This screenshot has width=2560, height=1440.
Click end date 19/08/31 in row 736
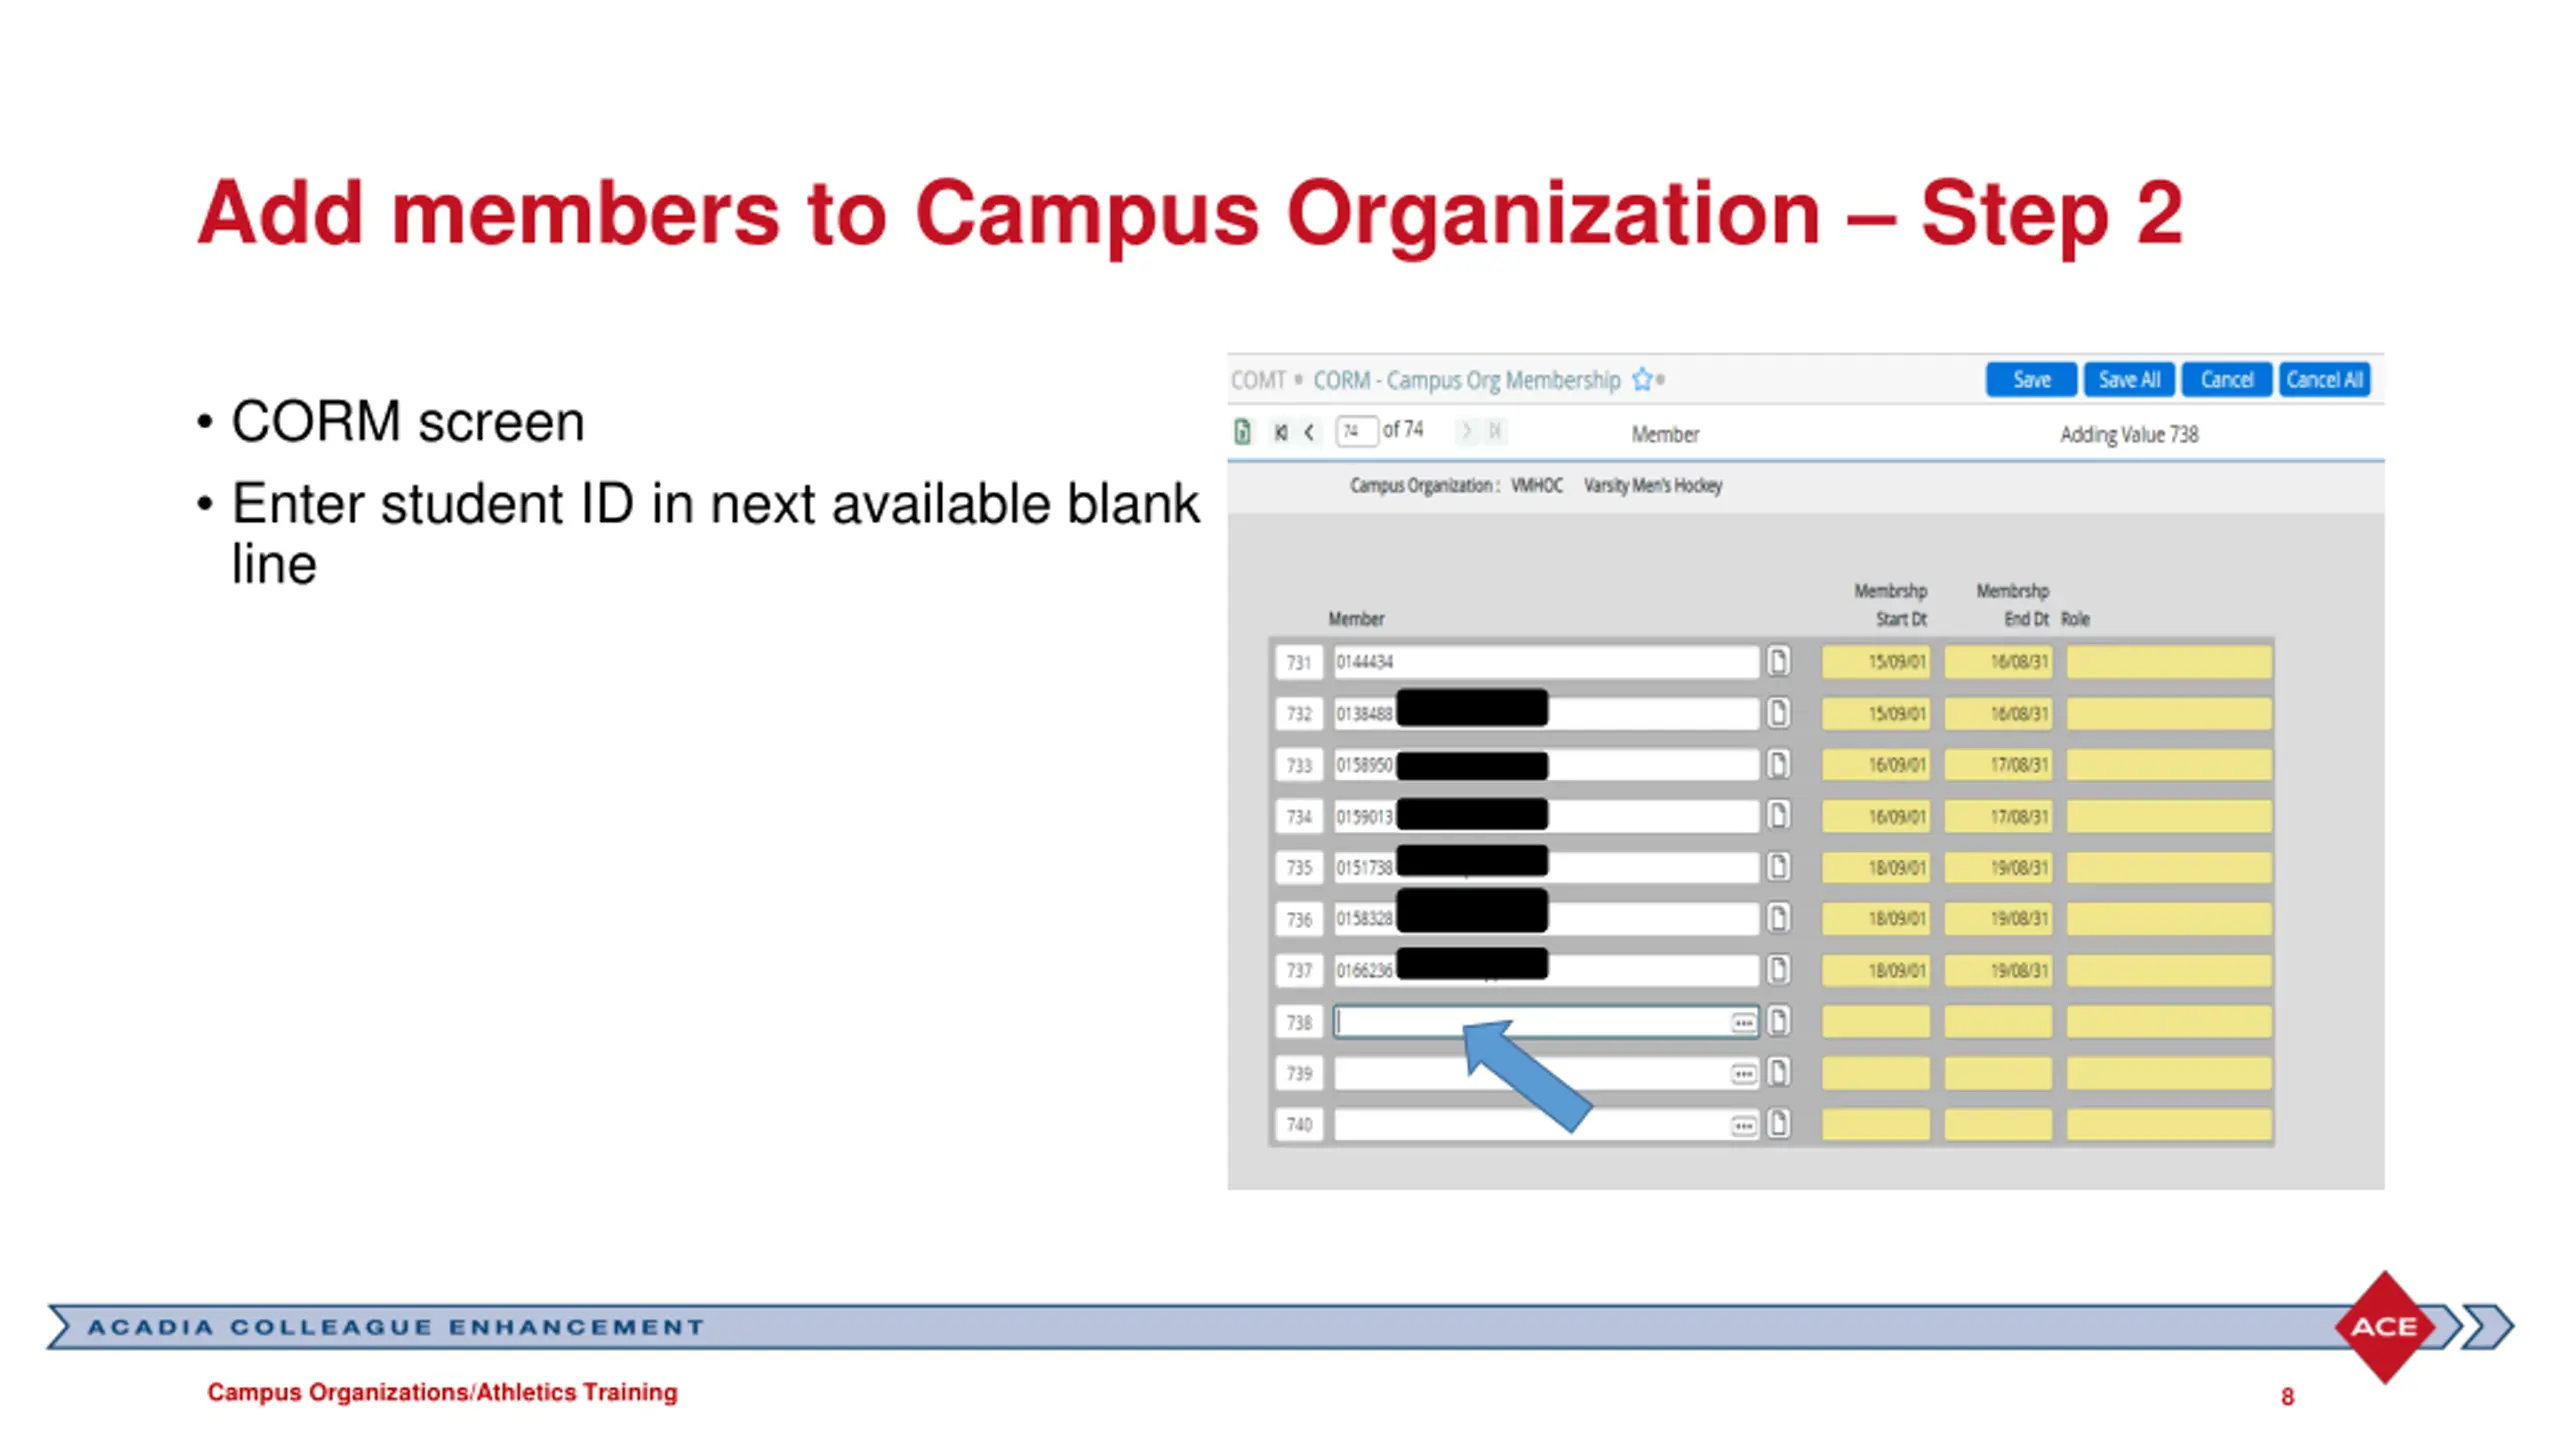tap(1998, 918)
